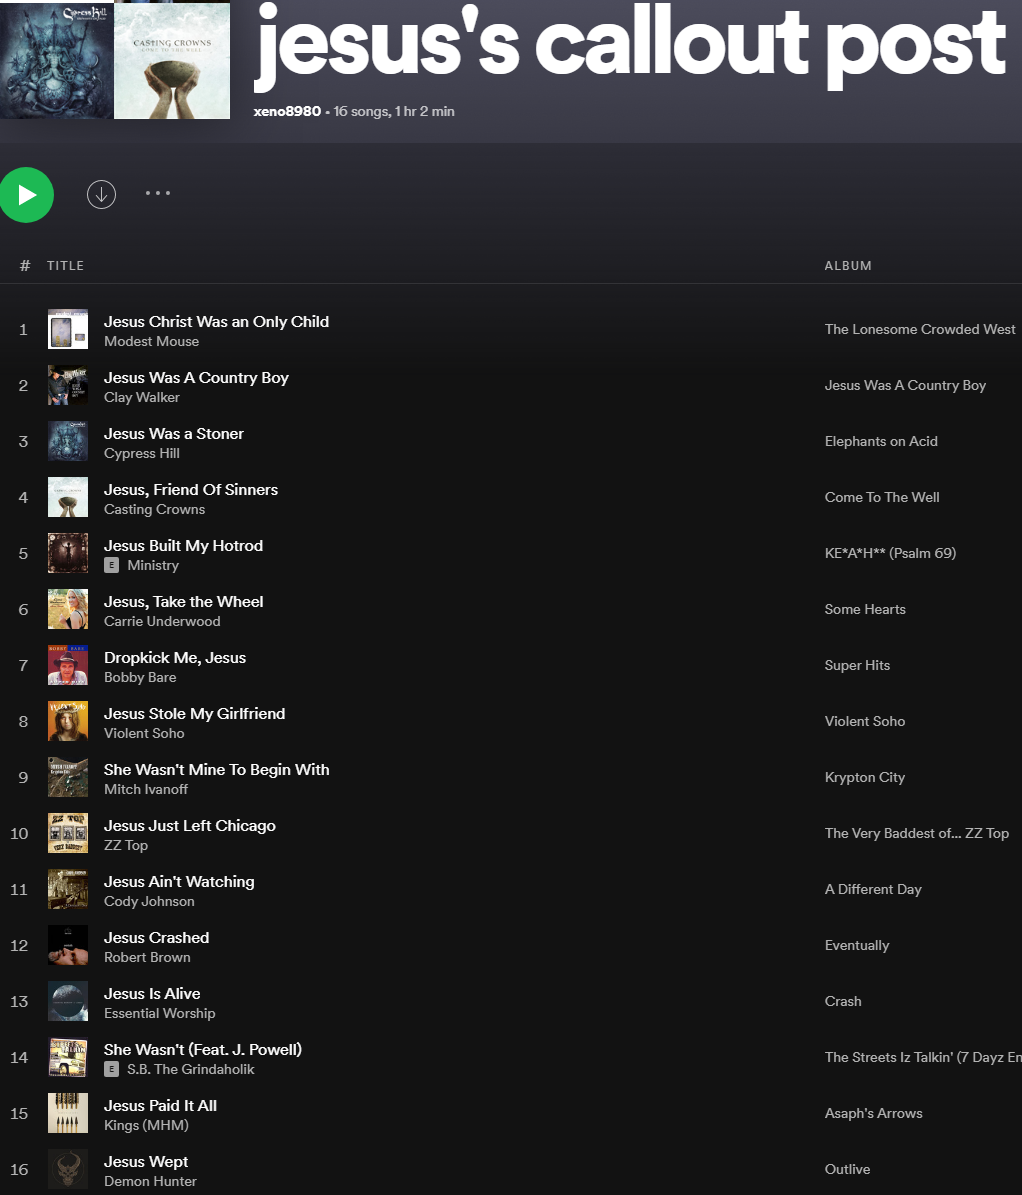This screenshot has width=1022, height=1195.
Task: Sort tracks by ALBUM column header
Action: coord(847,266)
